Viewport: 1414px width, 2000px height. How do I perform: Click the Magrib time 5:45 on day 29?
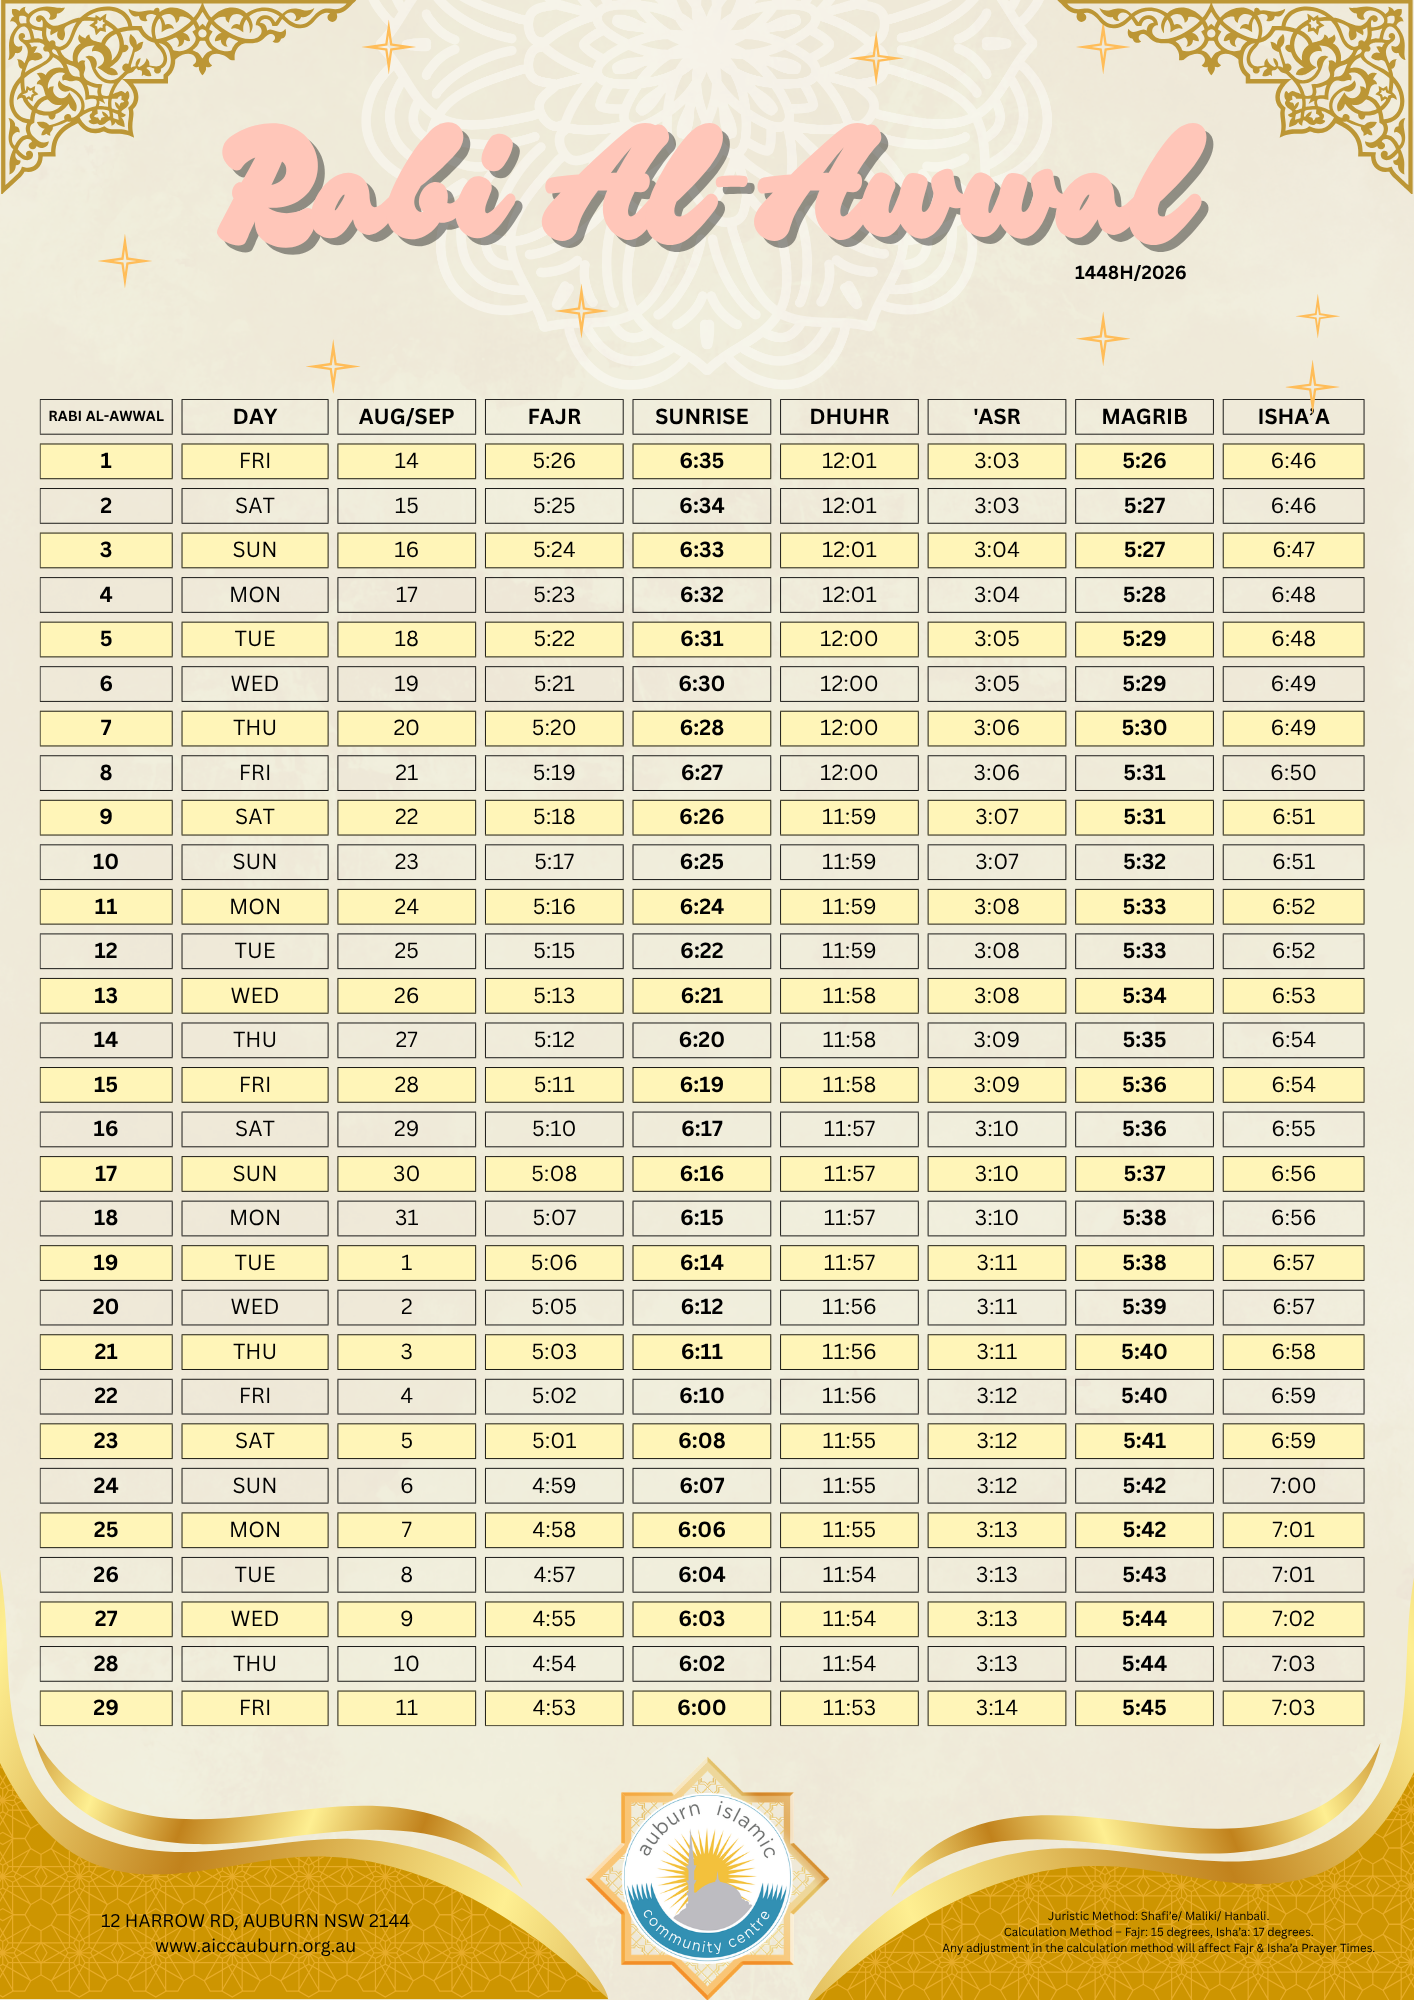pyautogui.click(x=1144, y=1708)
